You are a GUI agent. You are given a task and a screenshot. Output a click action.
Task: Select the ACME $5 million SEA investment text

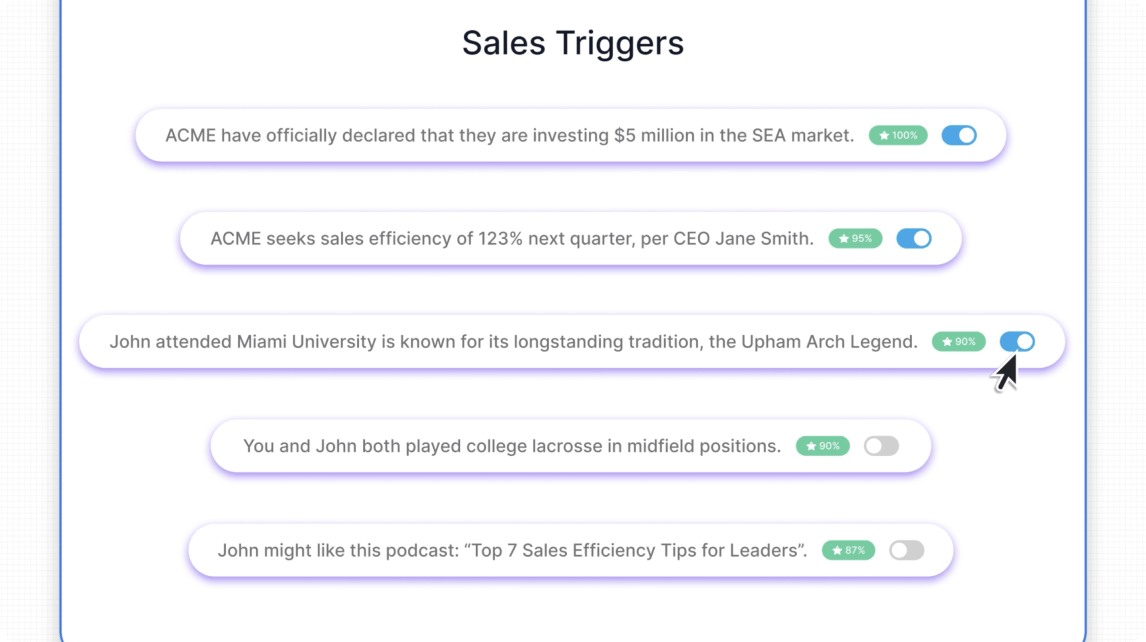(509, 135)
